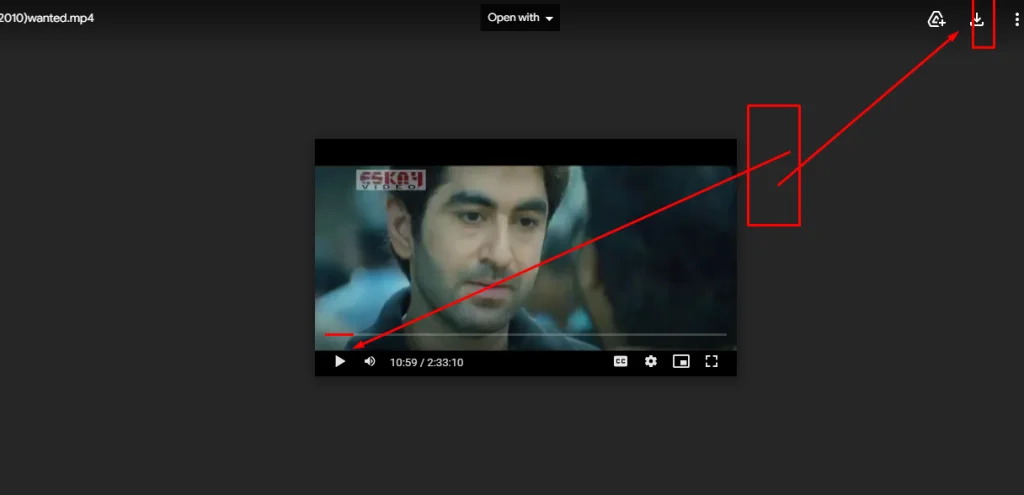
Task: Click the 10:59 / 2:33:10 time display
Action: (x=426, y=362)
